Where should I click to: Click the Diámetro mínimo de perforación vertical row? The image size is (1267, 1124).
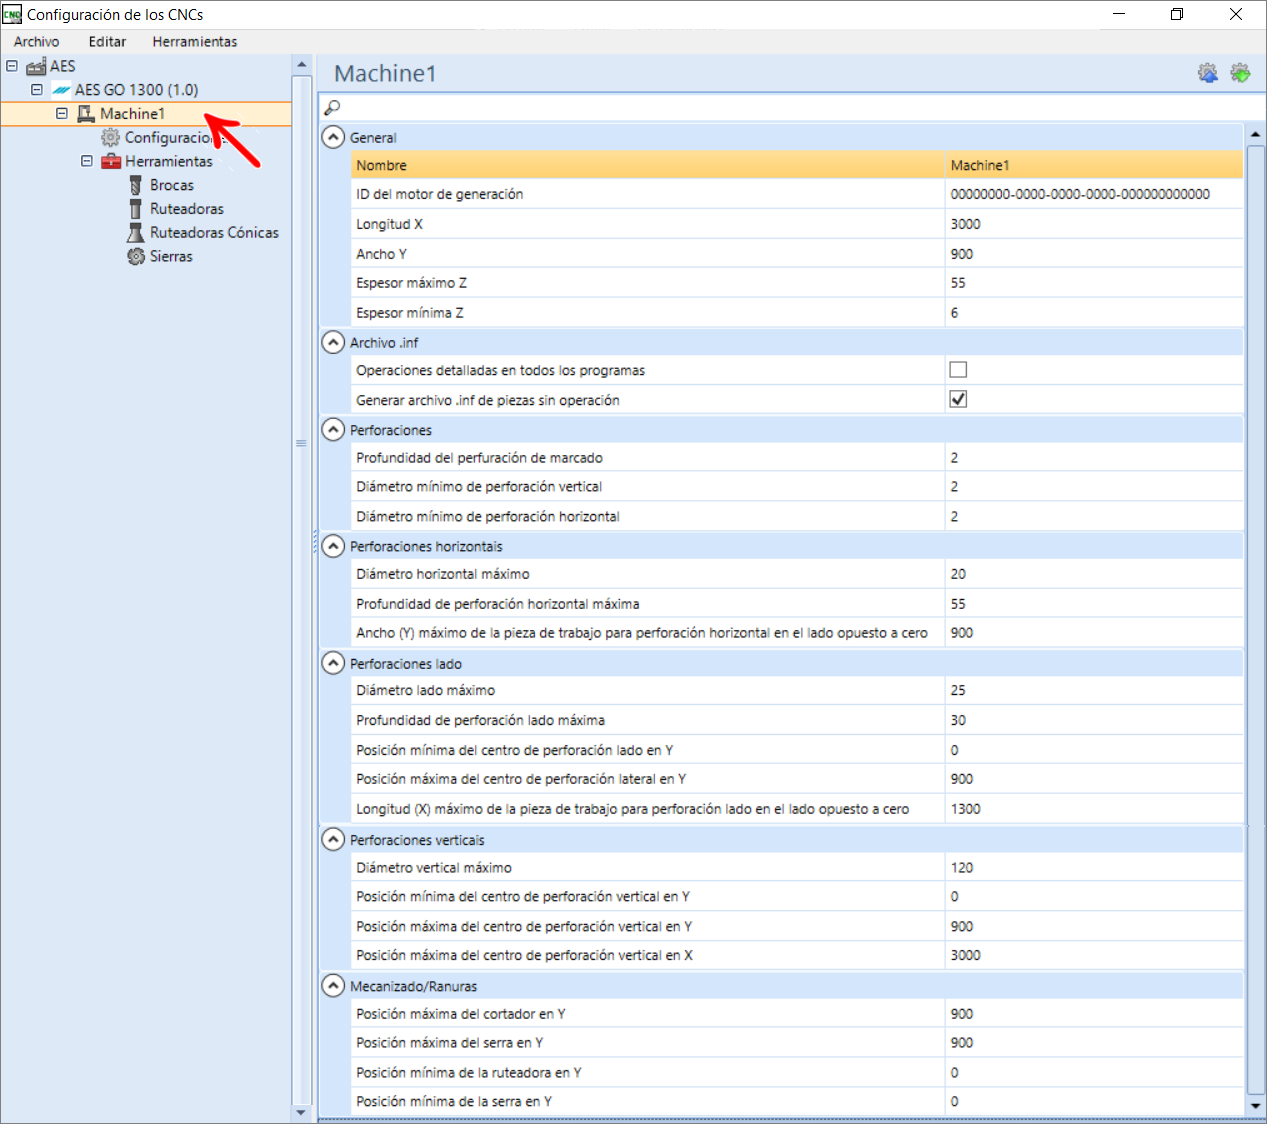tap(797, 487)
